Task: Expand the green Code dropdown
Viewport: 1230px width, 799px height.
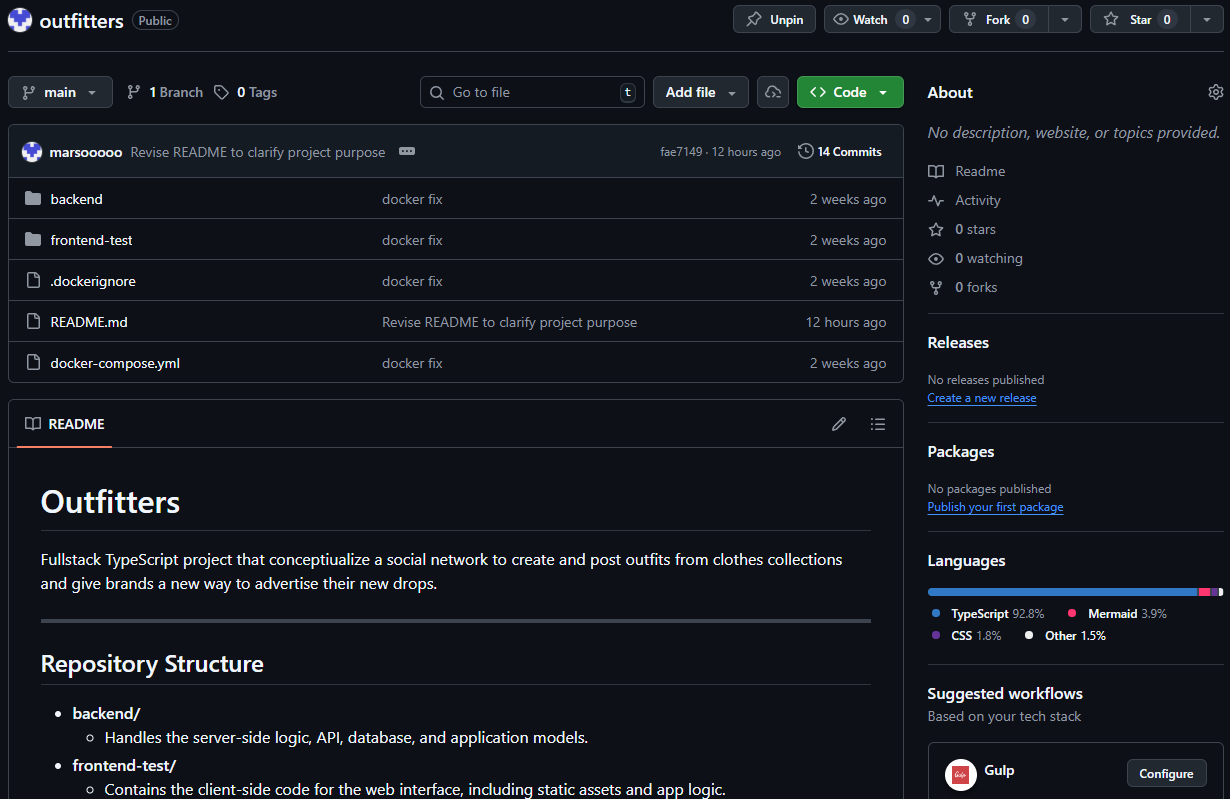Action: tap(849, 92)
